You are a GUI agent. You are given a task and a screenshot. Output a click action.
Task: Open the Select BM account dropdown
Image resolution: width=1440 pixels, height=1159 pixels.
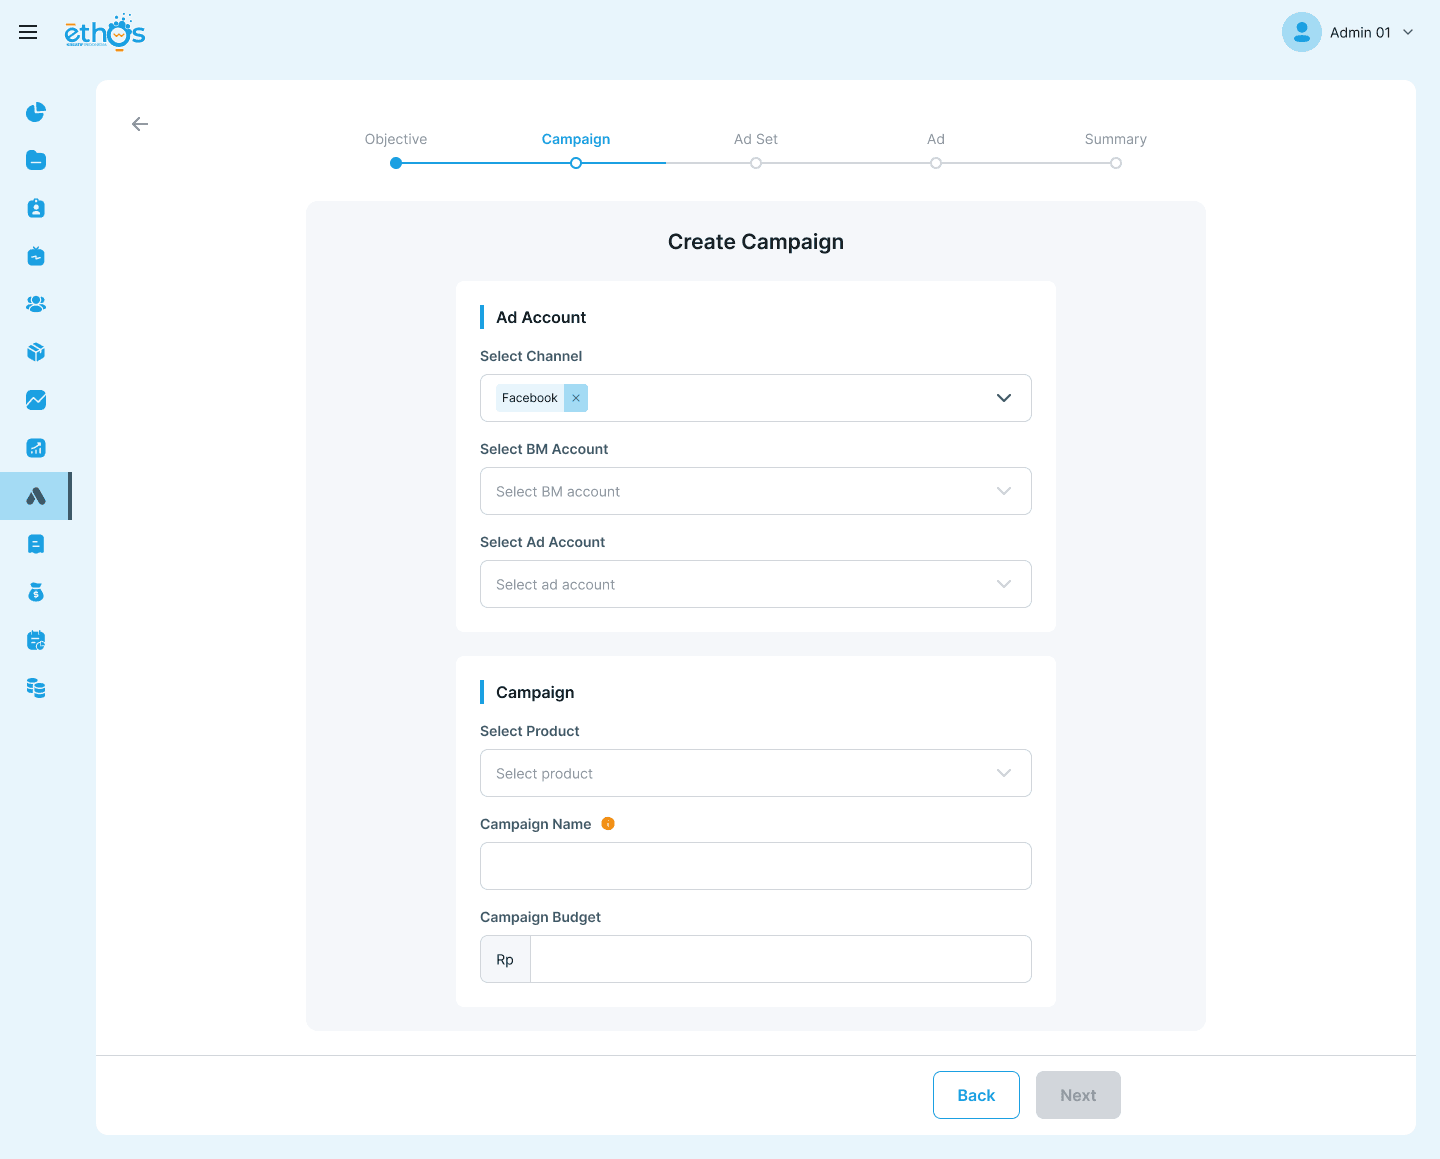[756, 491]
